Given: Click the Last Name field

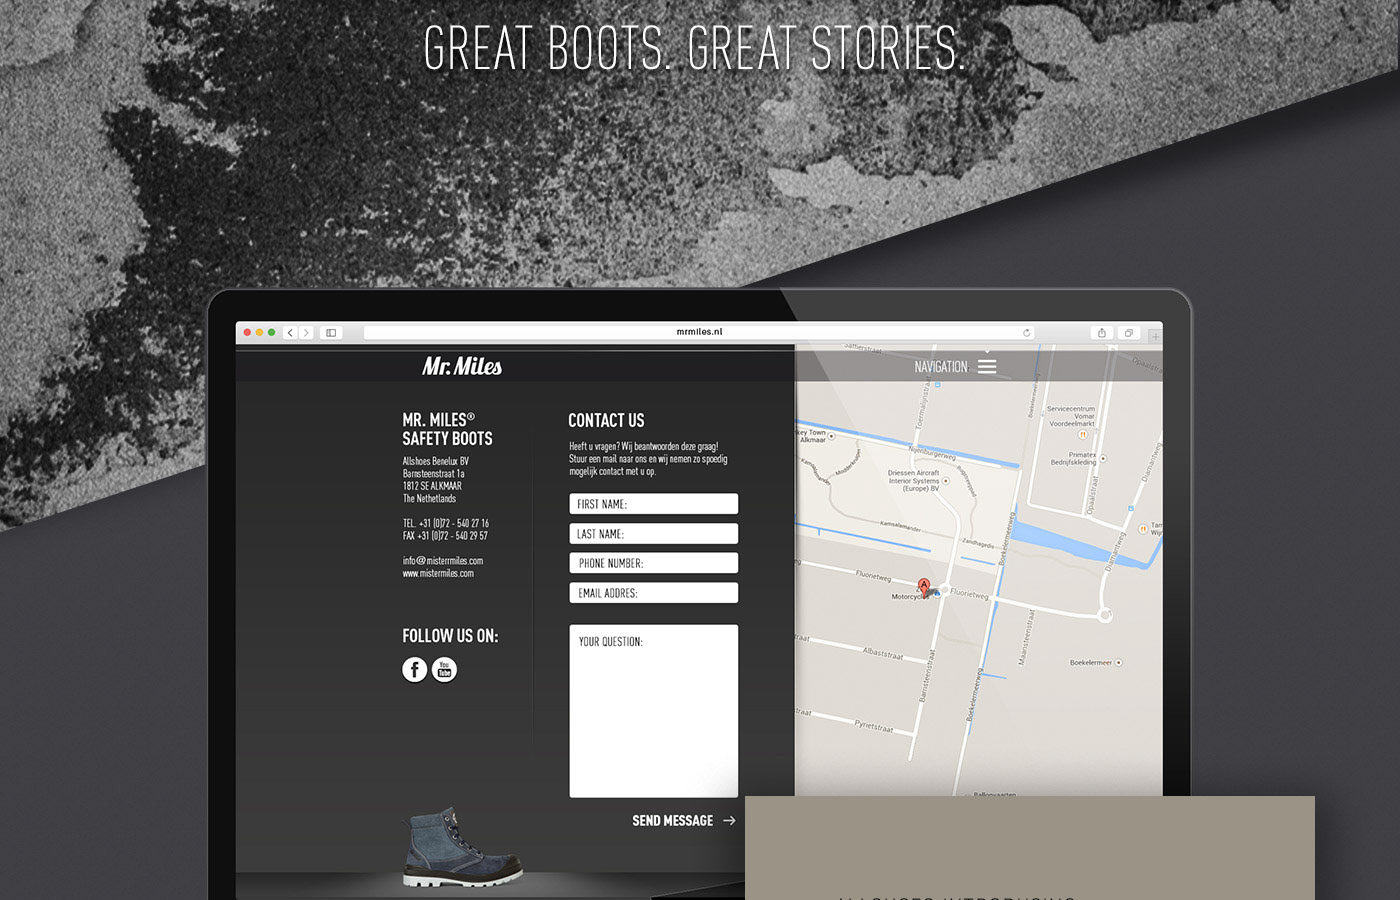Looking at the screenshot, I should 654,534.
